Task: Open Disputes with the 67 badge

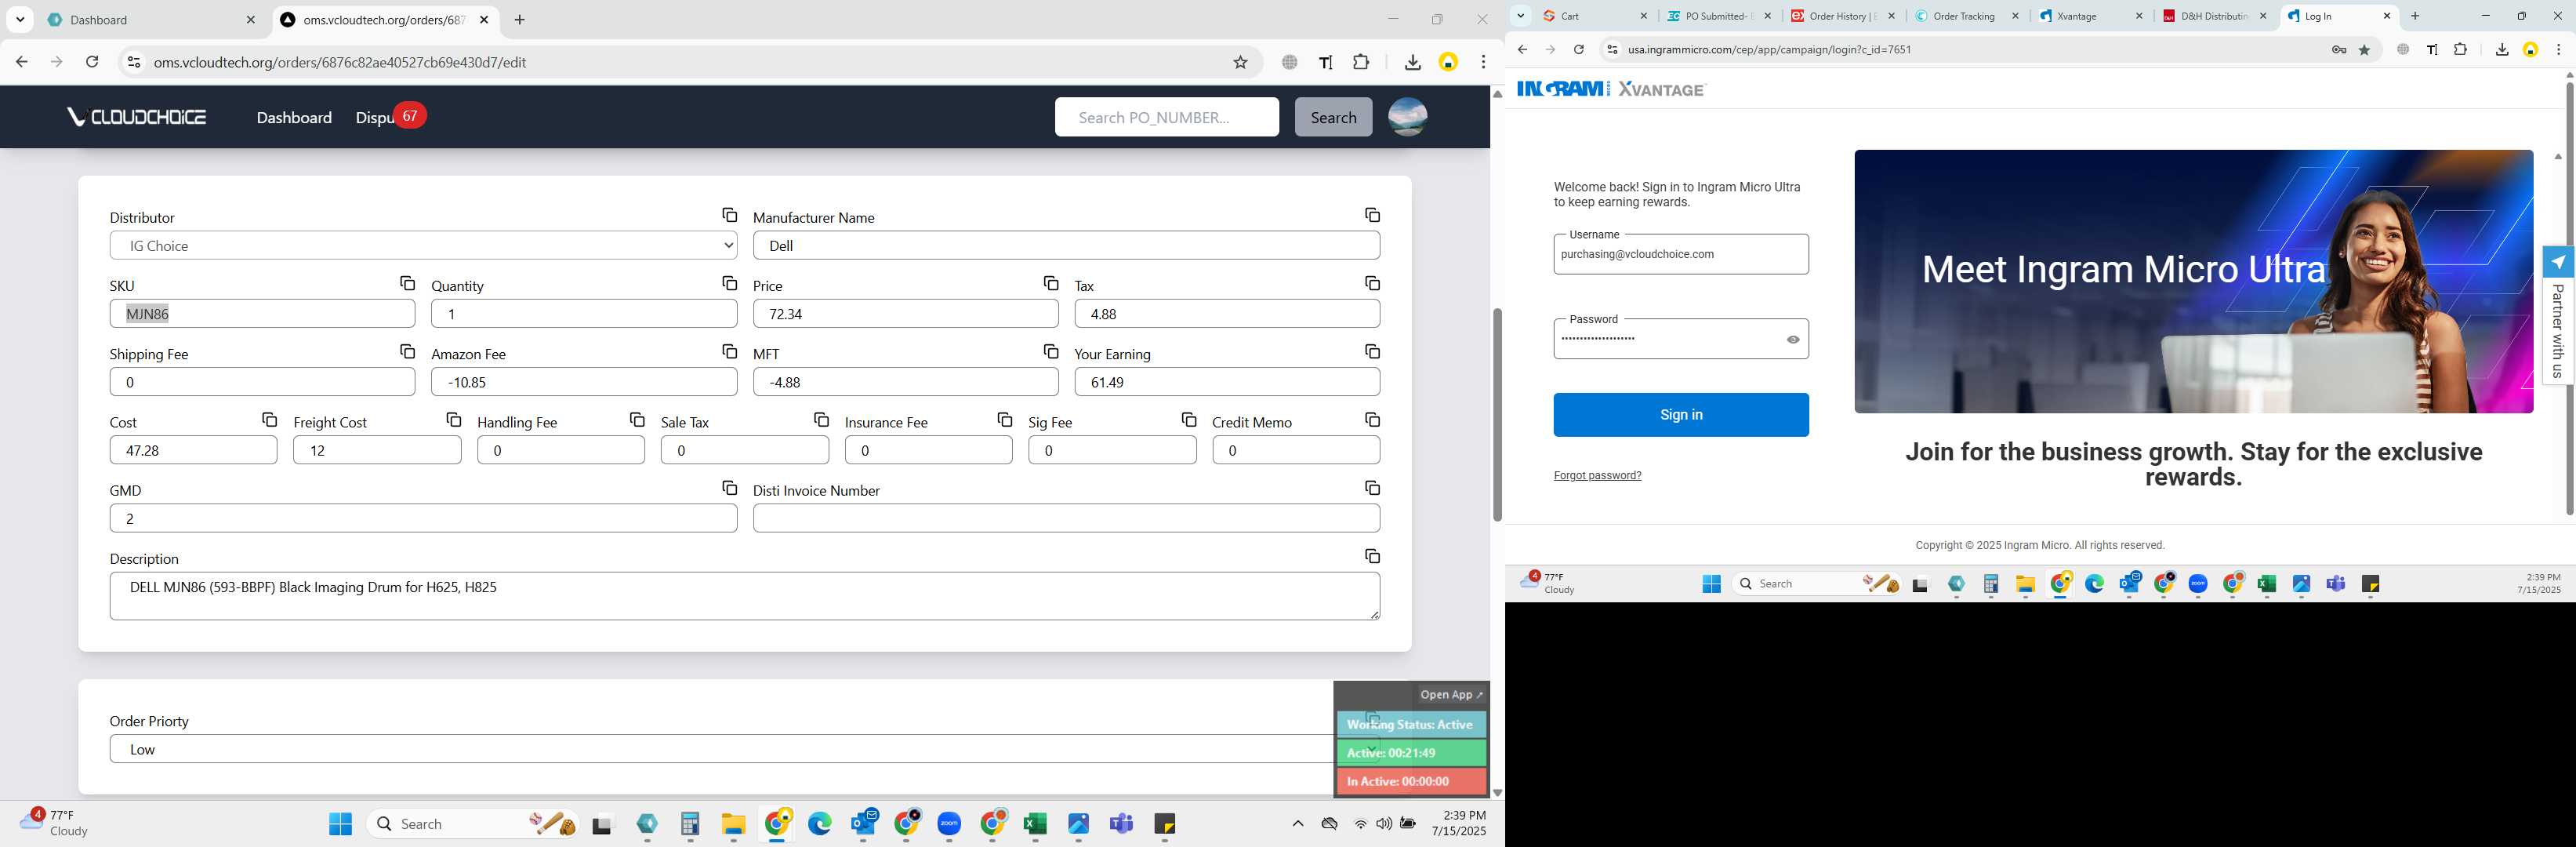Action: pos(390,117)
